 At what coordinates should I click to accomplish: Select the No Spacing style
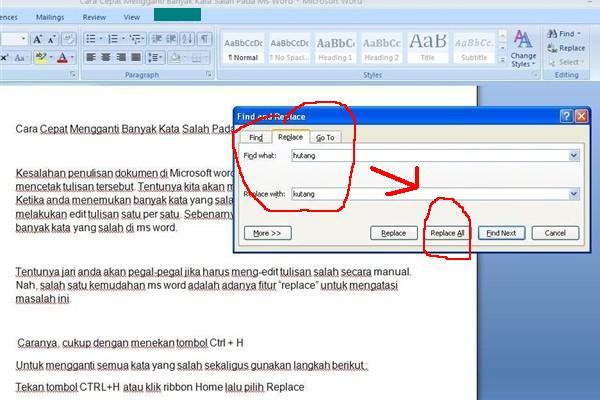[x=290, y=48]
